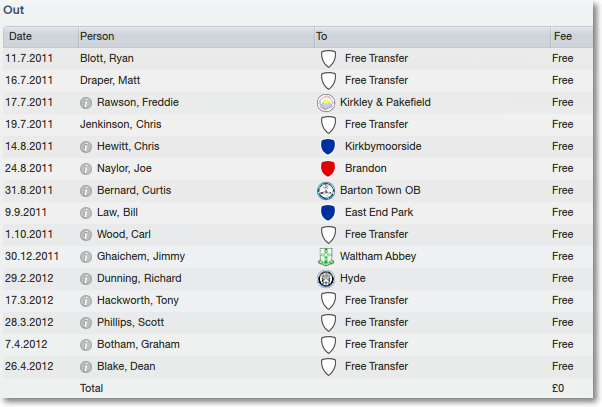Click the Hyde club crest icon
This screenshot has height=407, width=602.
click(x=326, y=279)
